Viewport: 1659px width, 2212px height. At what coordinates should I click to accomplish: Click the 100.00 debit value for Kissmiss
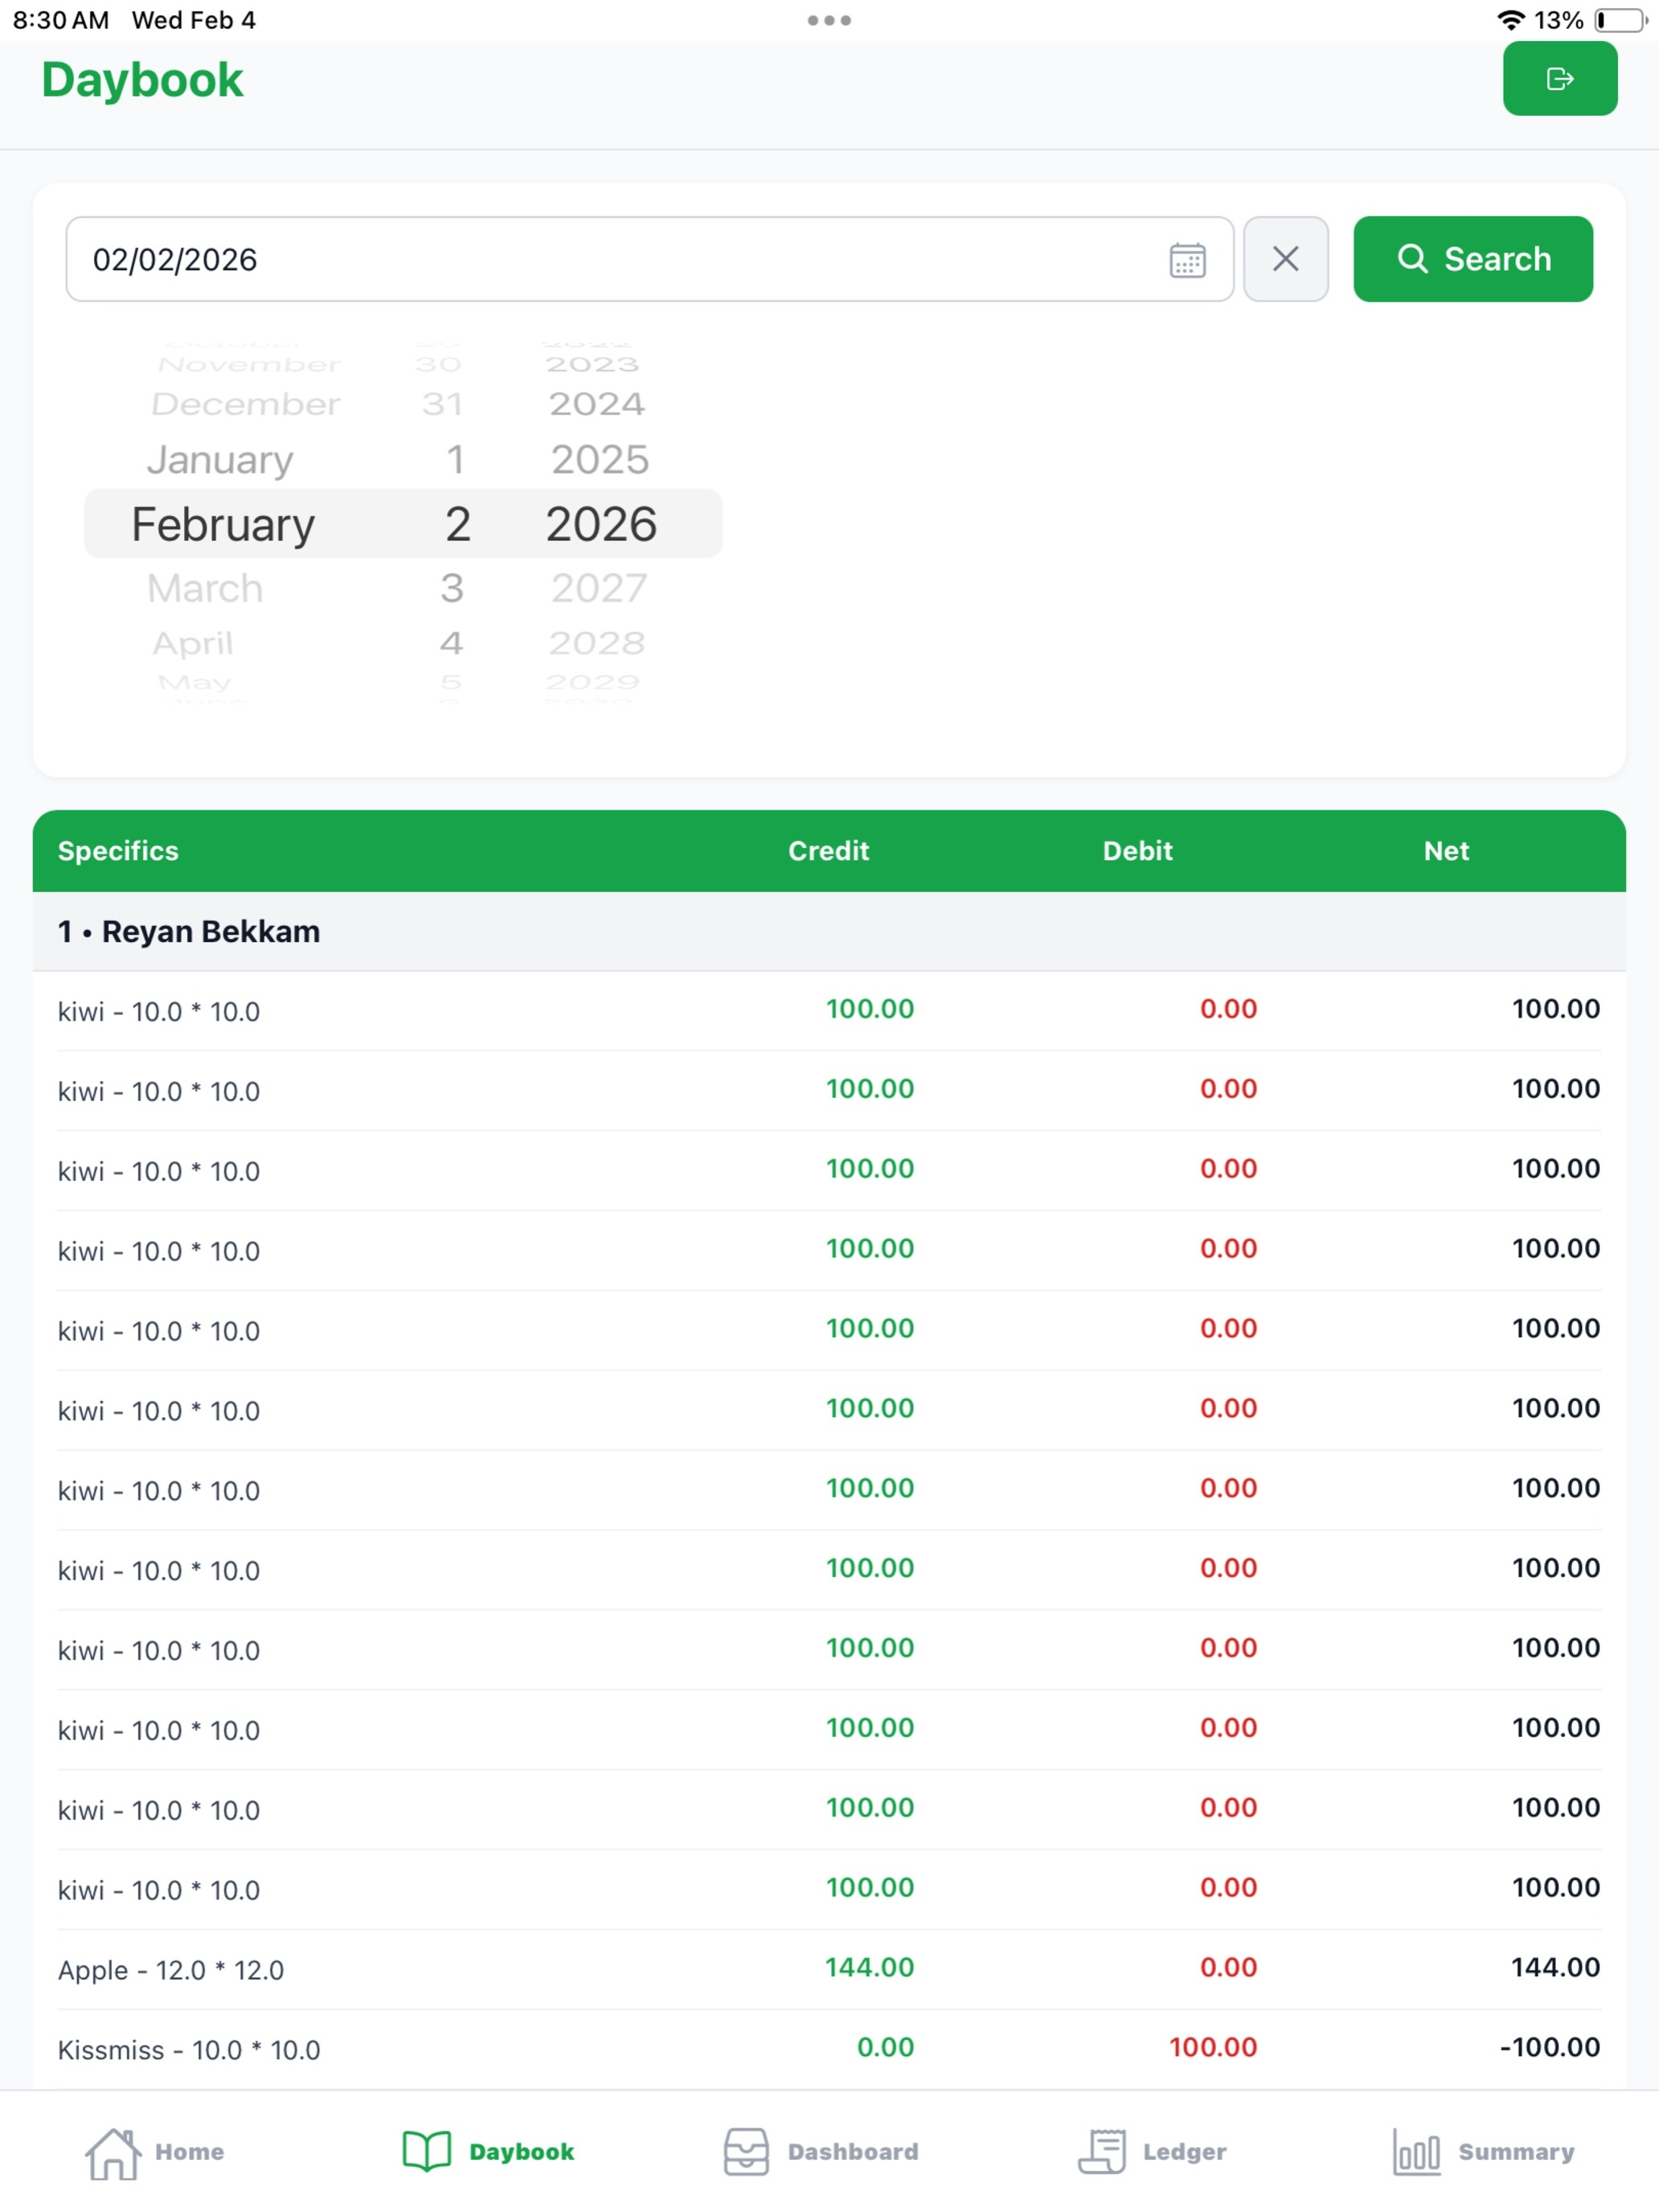coord(1213,2047)
